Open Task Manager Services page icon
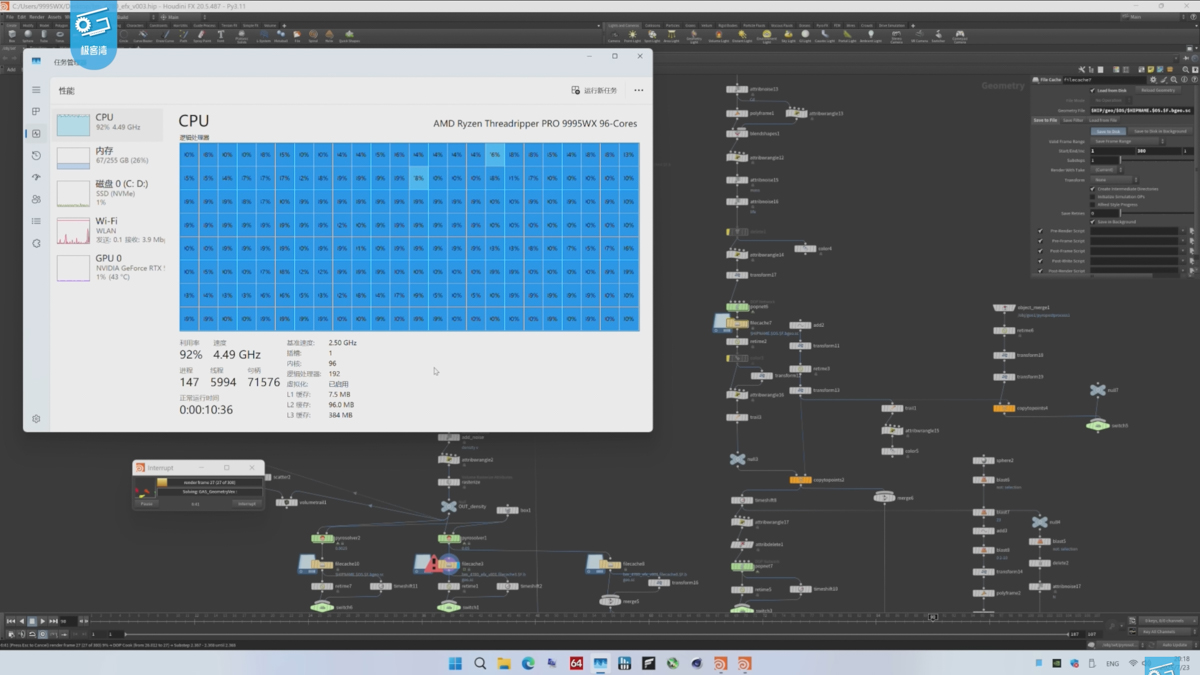Image resolution: width=1200 pixels, height=675 pixels. pyautogui.click(x=36, y=243)
